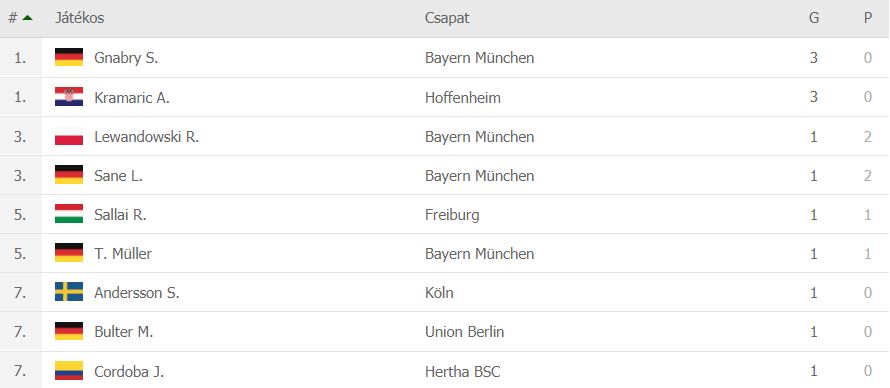The width and height of the screenshot is (890, 388).
Task: Click the German flag beside Sane L.
Action: click(x=69, y=175)
